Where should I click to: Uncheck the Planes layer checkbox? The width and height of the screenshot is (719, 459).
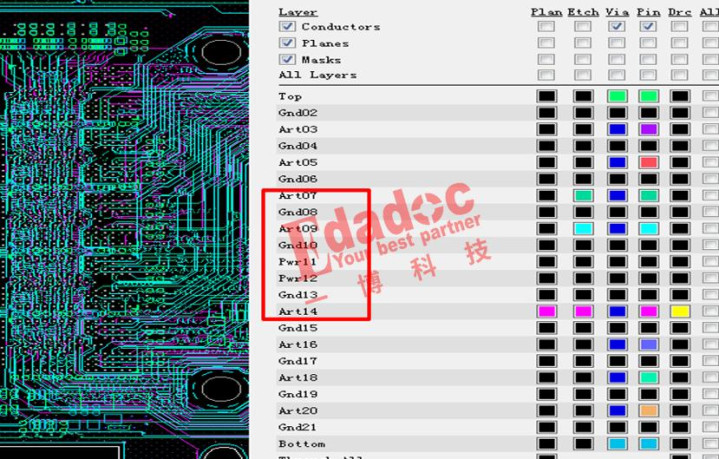pyautogui.click(x=287, y=43)
